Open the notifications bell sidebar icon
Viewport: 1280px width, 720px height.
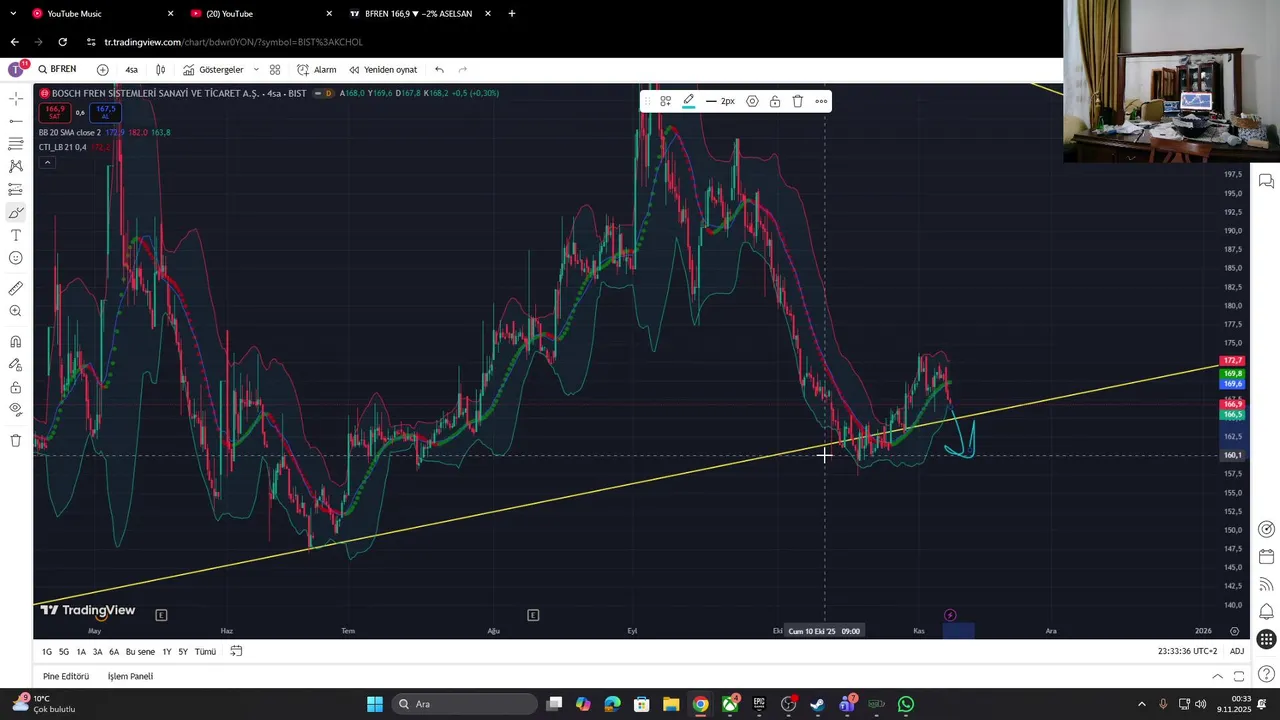click(x=1266, y=611)
